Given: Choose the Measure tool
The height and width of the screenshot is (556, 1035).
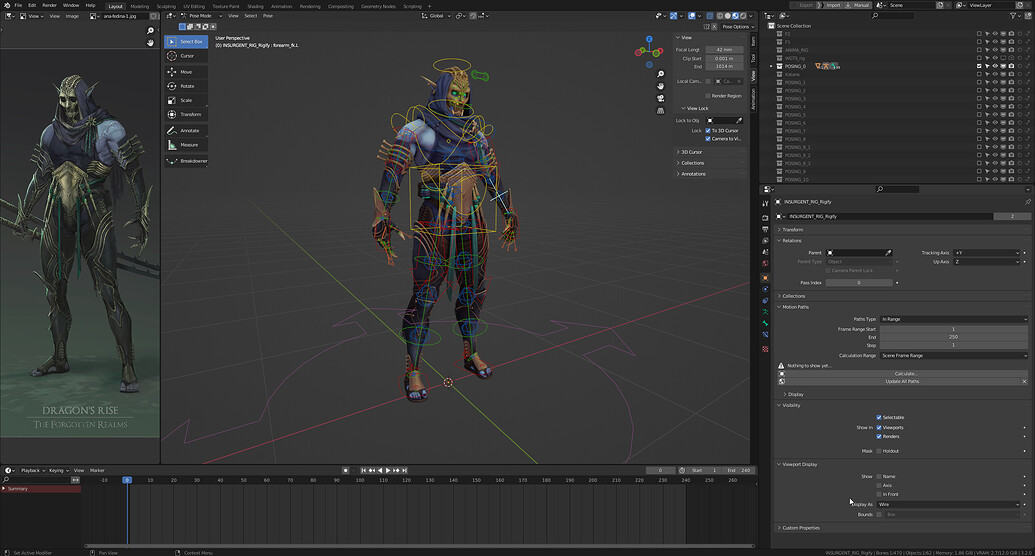Looking at the screenshot, I should pos(186,145).
